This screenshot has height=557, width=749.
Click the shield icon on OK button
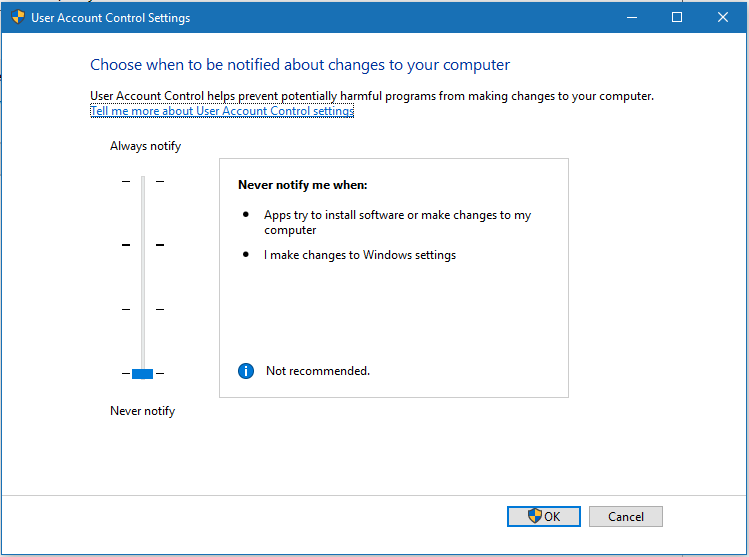click(x=535, y=516)
